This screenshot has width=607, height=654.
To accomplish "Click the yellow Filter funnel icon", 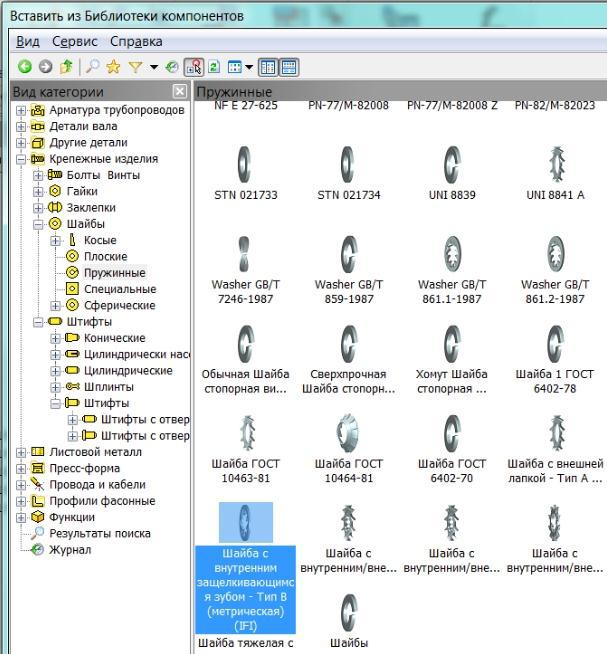I will pos(135,67).
